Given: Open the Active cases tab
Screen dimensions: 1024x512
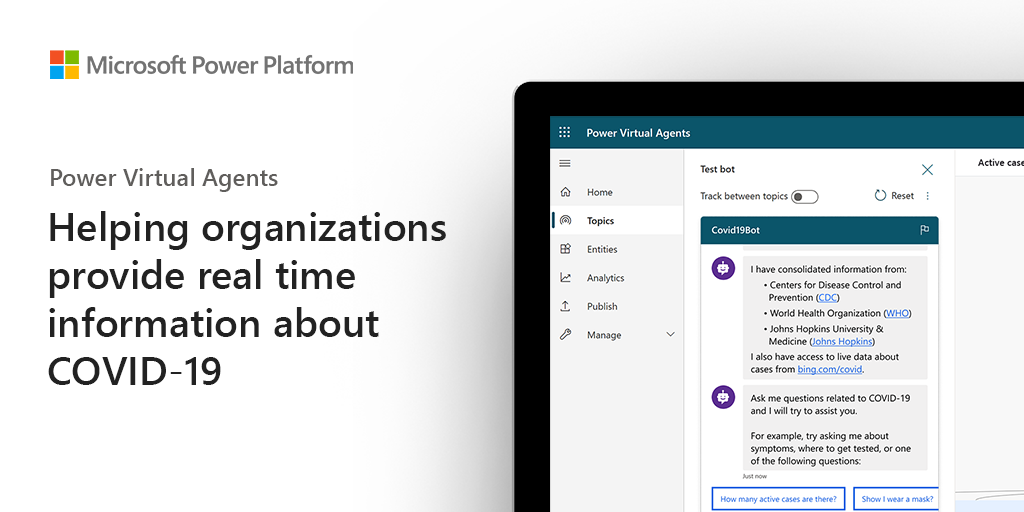Looking at the screenshot, I should [999, 163].
